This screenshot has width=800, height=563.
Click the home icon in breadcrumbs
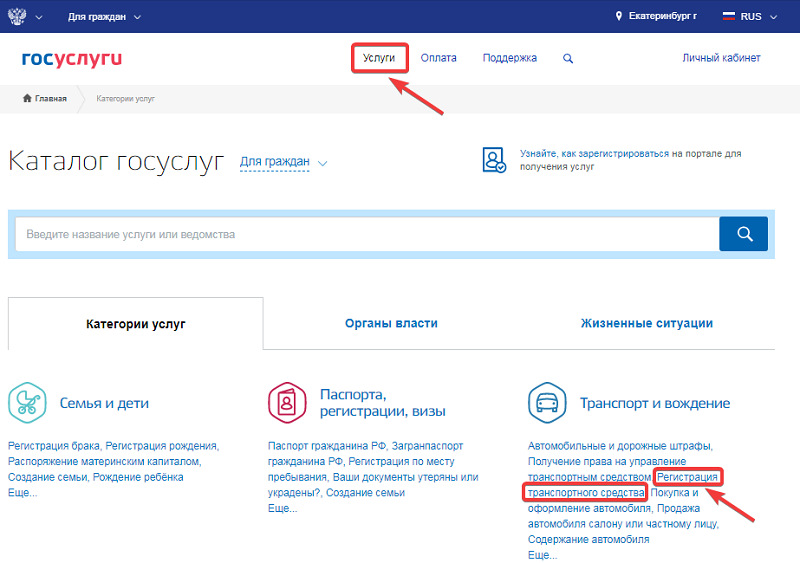coord(27,98)
